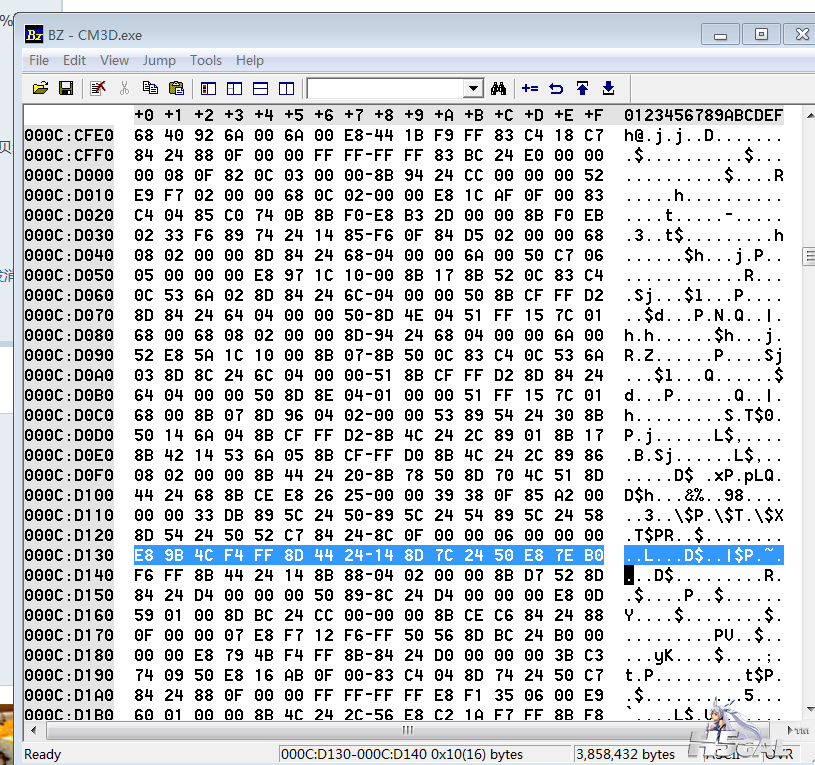Click the highlighted ASCII text in row 000C:D130
This screenshot has height=765, width=815.
(x=704, y=555)
